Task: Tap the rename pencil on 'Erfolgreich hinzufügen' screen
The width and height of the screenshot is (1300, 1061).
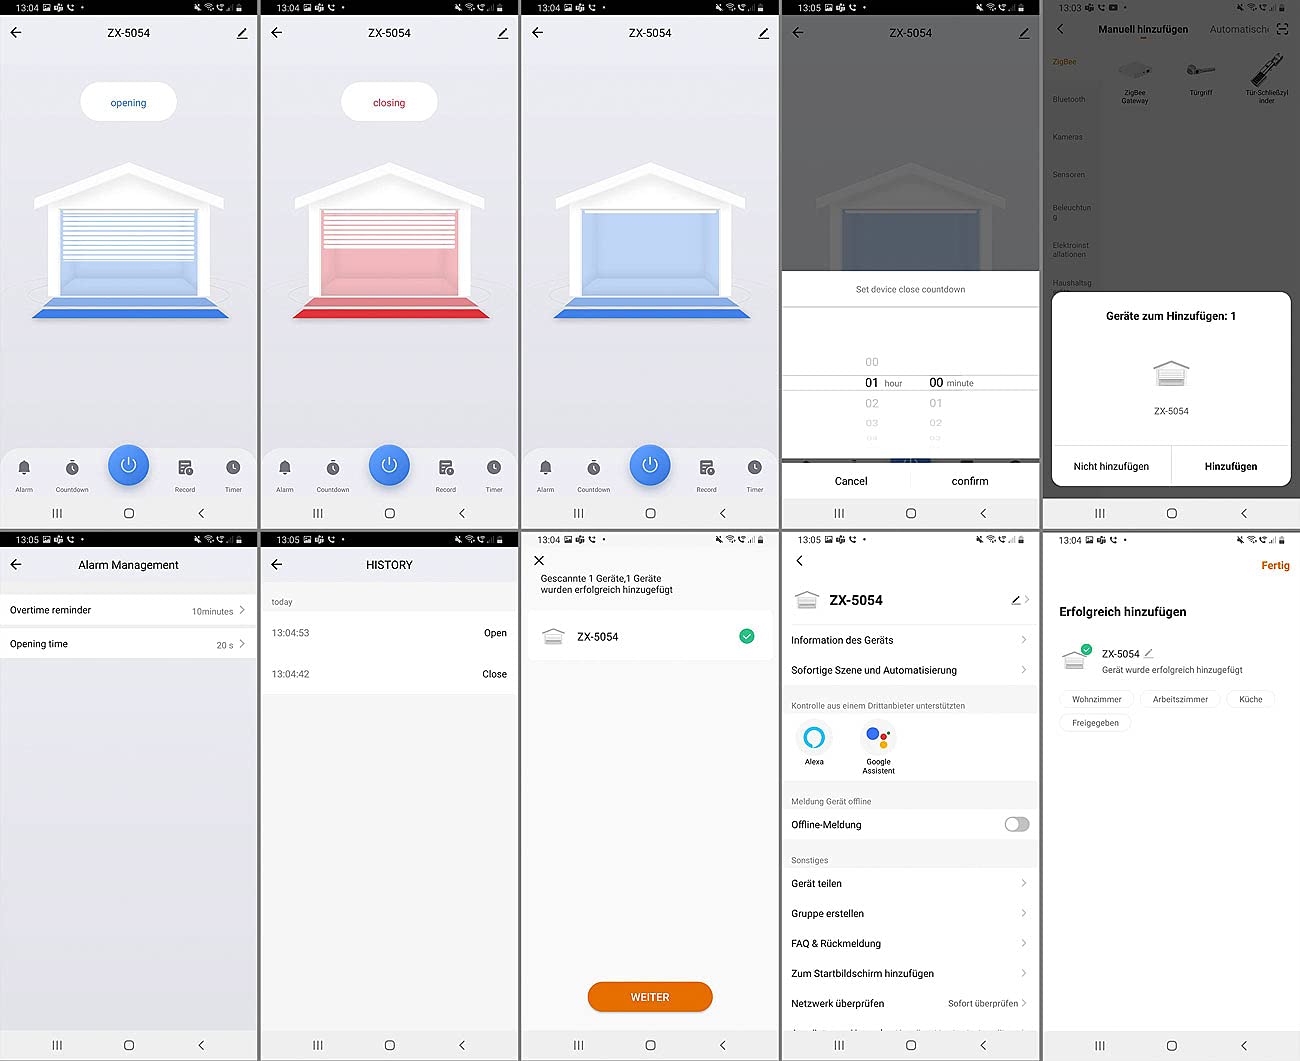Action: [1149, 653]
